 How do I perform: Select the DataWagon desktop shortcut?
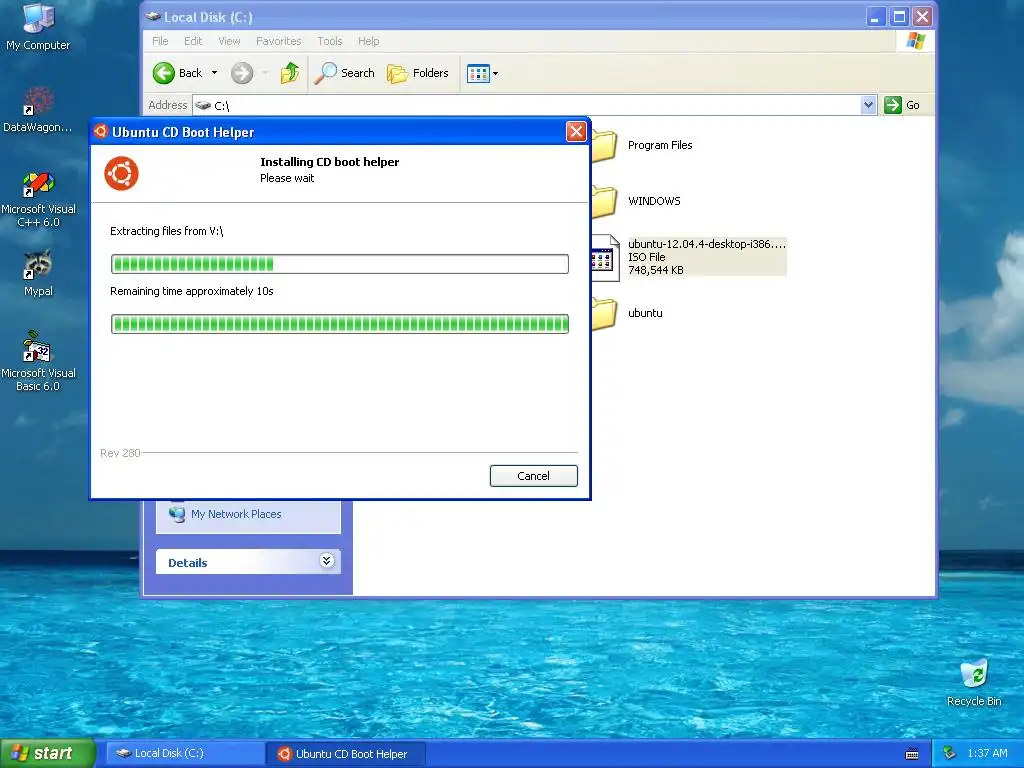click(x=38, y=110)
